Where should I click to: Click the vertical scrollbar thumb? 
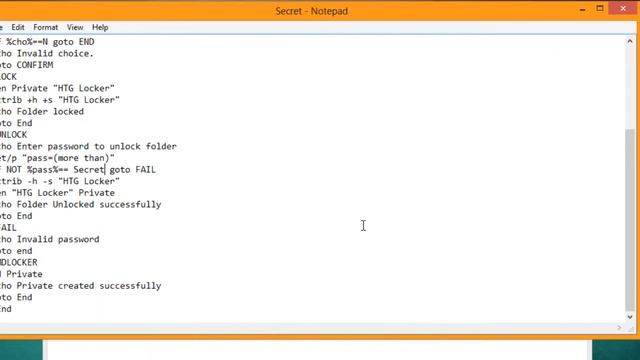(630, 220)
